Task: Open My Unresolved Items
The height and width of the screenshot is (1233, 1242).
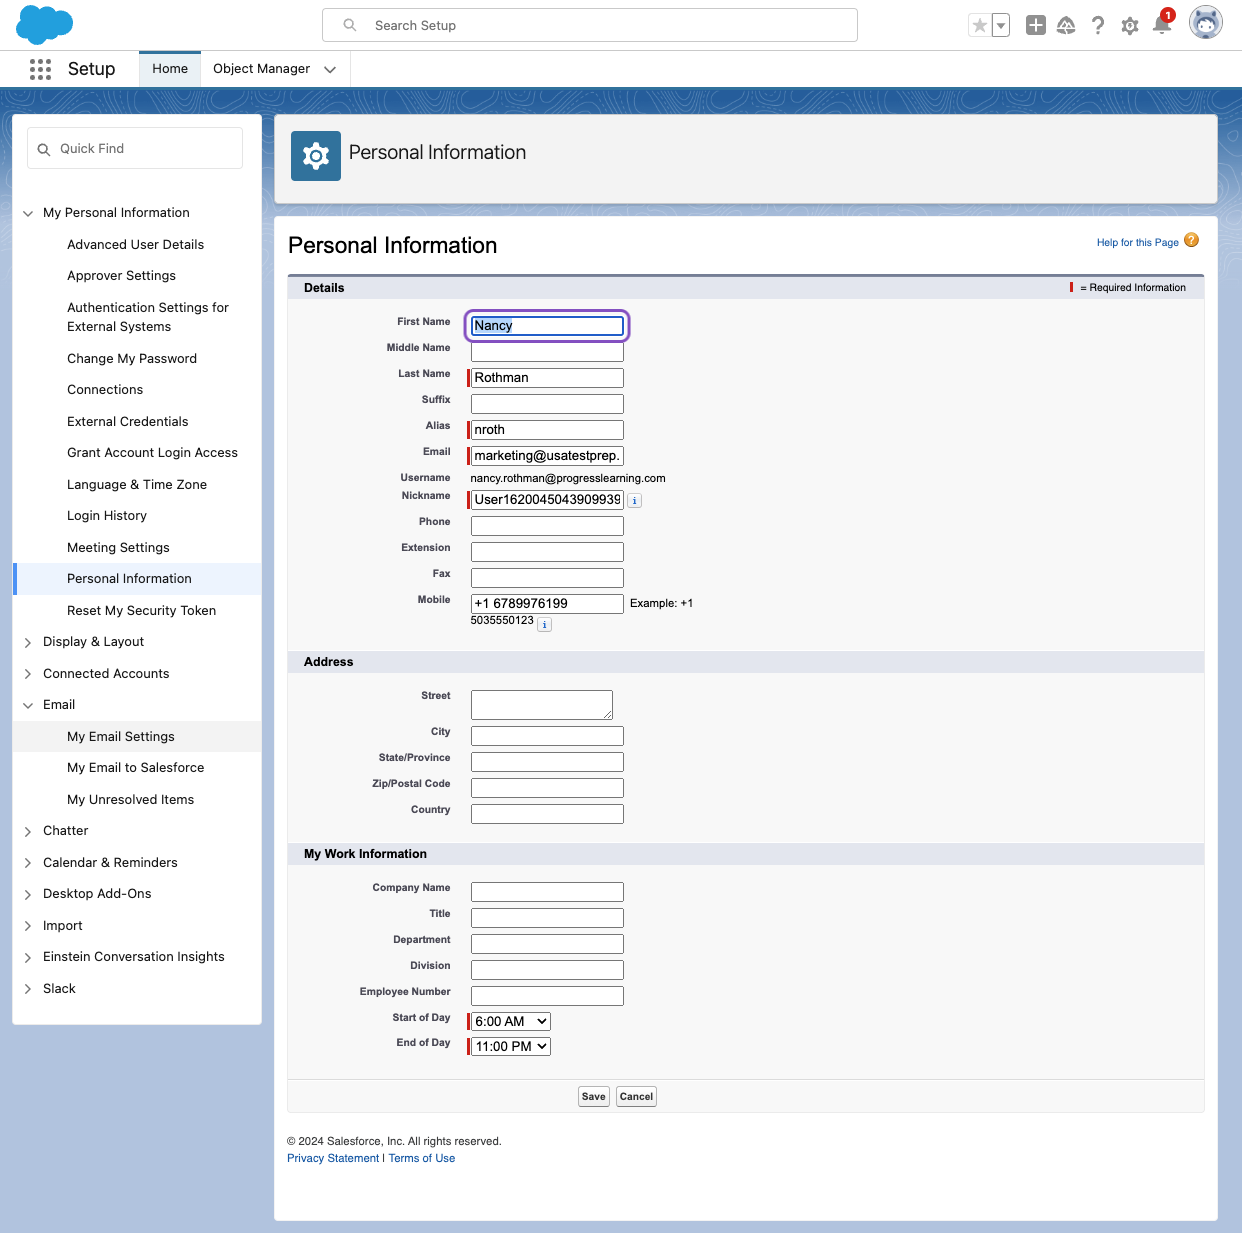Action: (x=131, y=800)
